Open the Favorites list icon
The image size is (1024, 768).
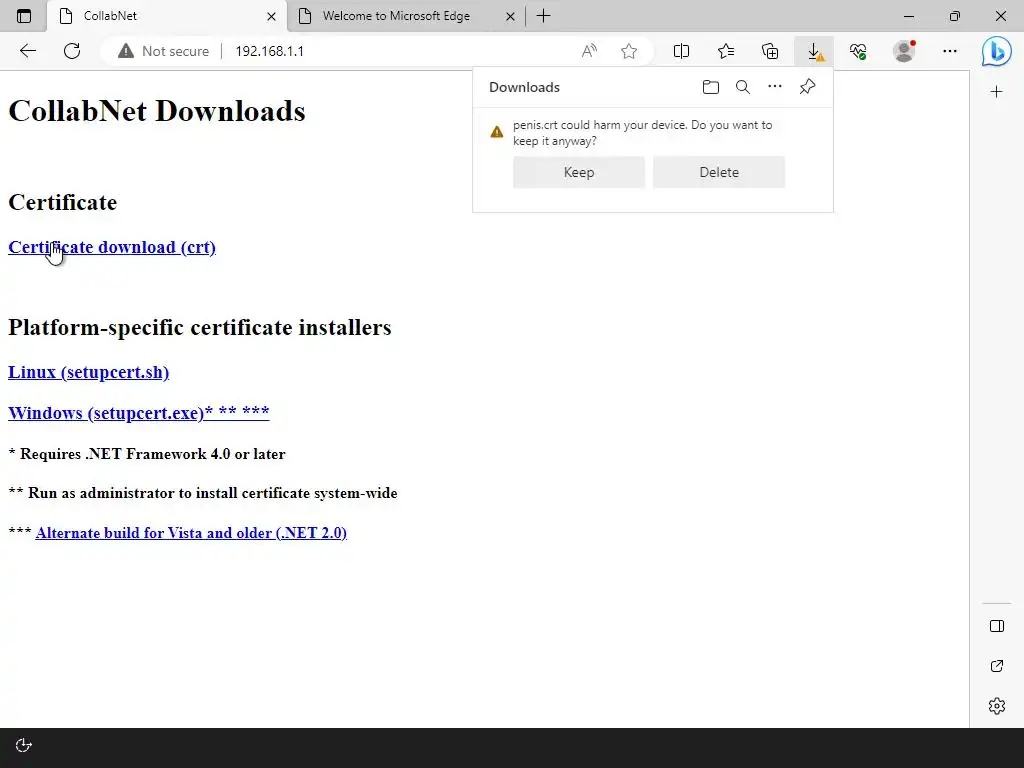click(x=726, y=51)
